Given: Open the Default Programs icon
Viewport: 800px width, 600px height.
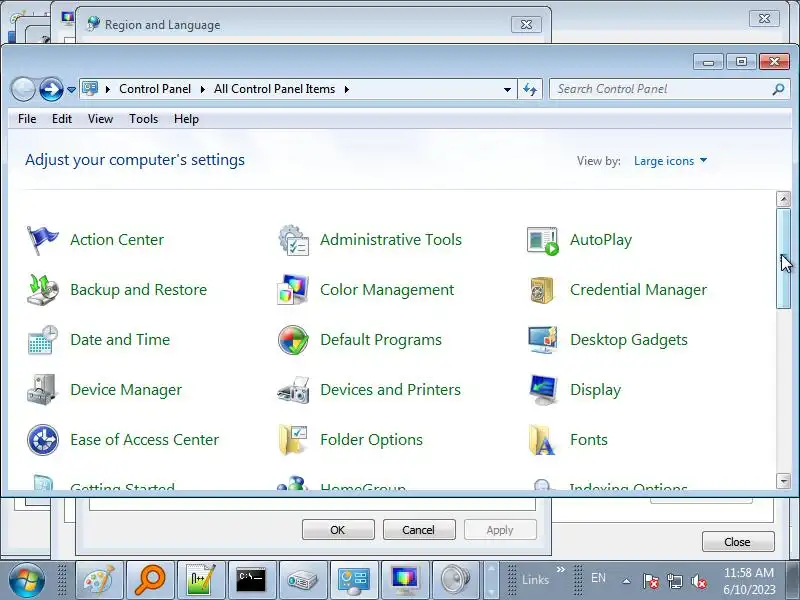Looking at the screenshot, I should tap(293, 340).
